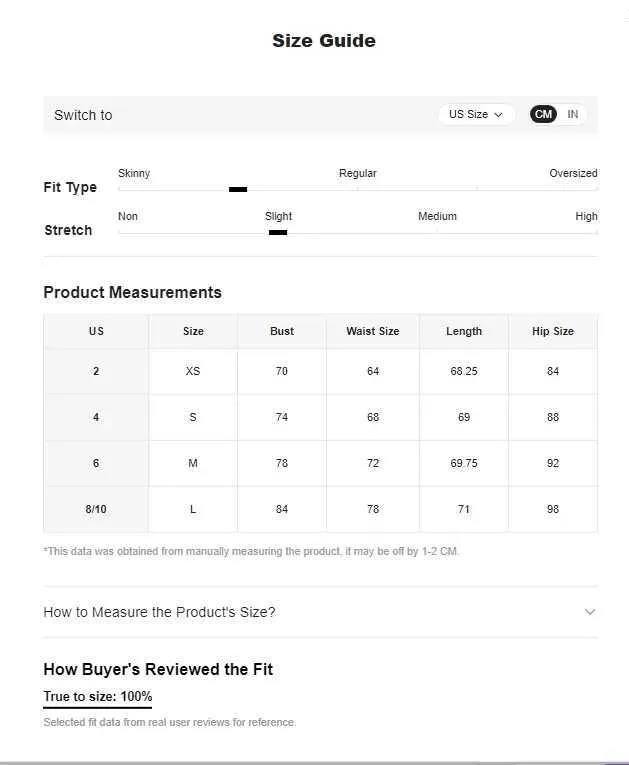Click the chevron next to How to Measure
Image resolution: width=629 pixels, height=765 pixels.
click(x=589, y=612)
